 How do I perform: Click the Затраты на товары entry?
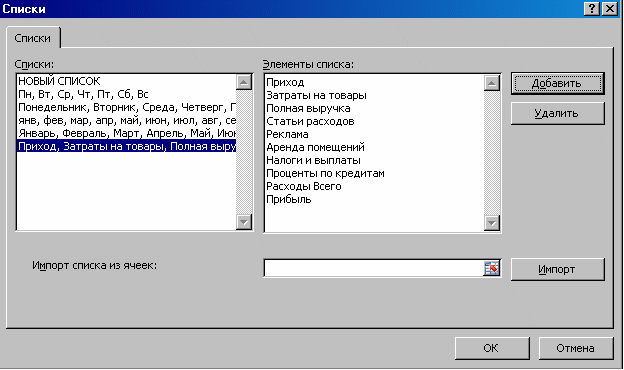[316, 95]
